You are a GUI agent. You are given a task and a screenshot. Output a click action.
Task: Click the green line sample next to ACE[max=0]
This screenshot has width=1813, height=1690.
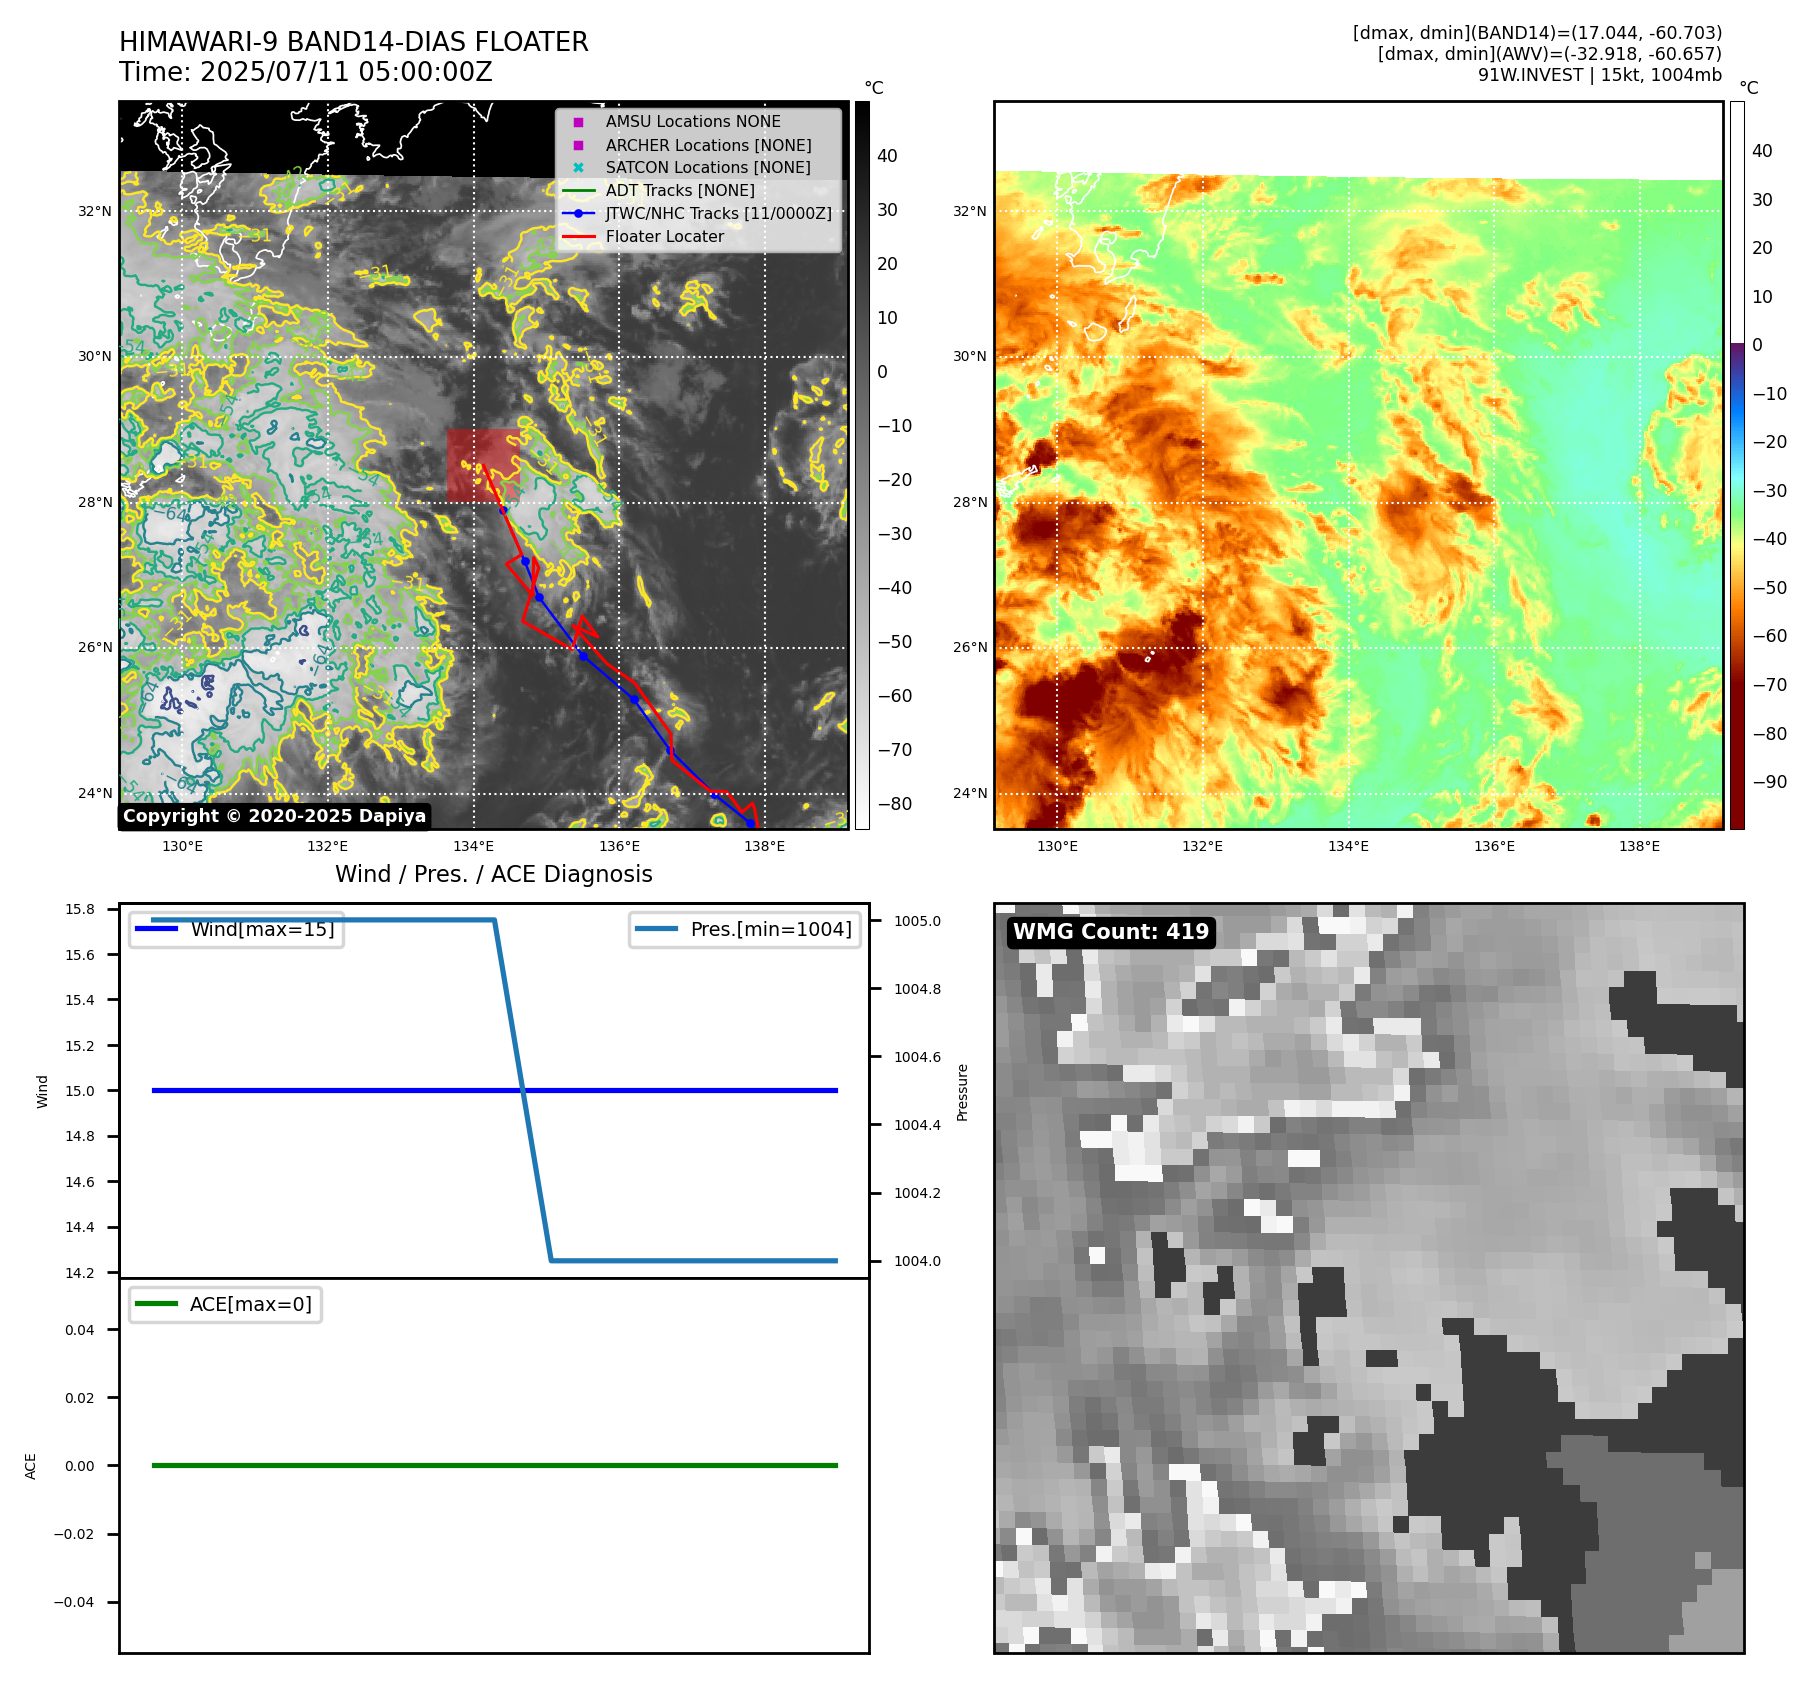pos(156,1304)
